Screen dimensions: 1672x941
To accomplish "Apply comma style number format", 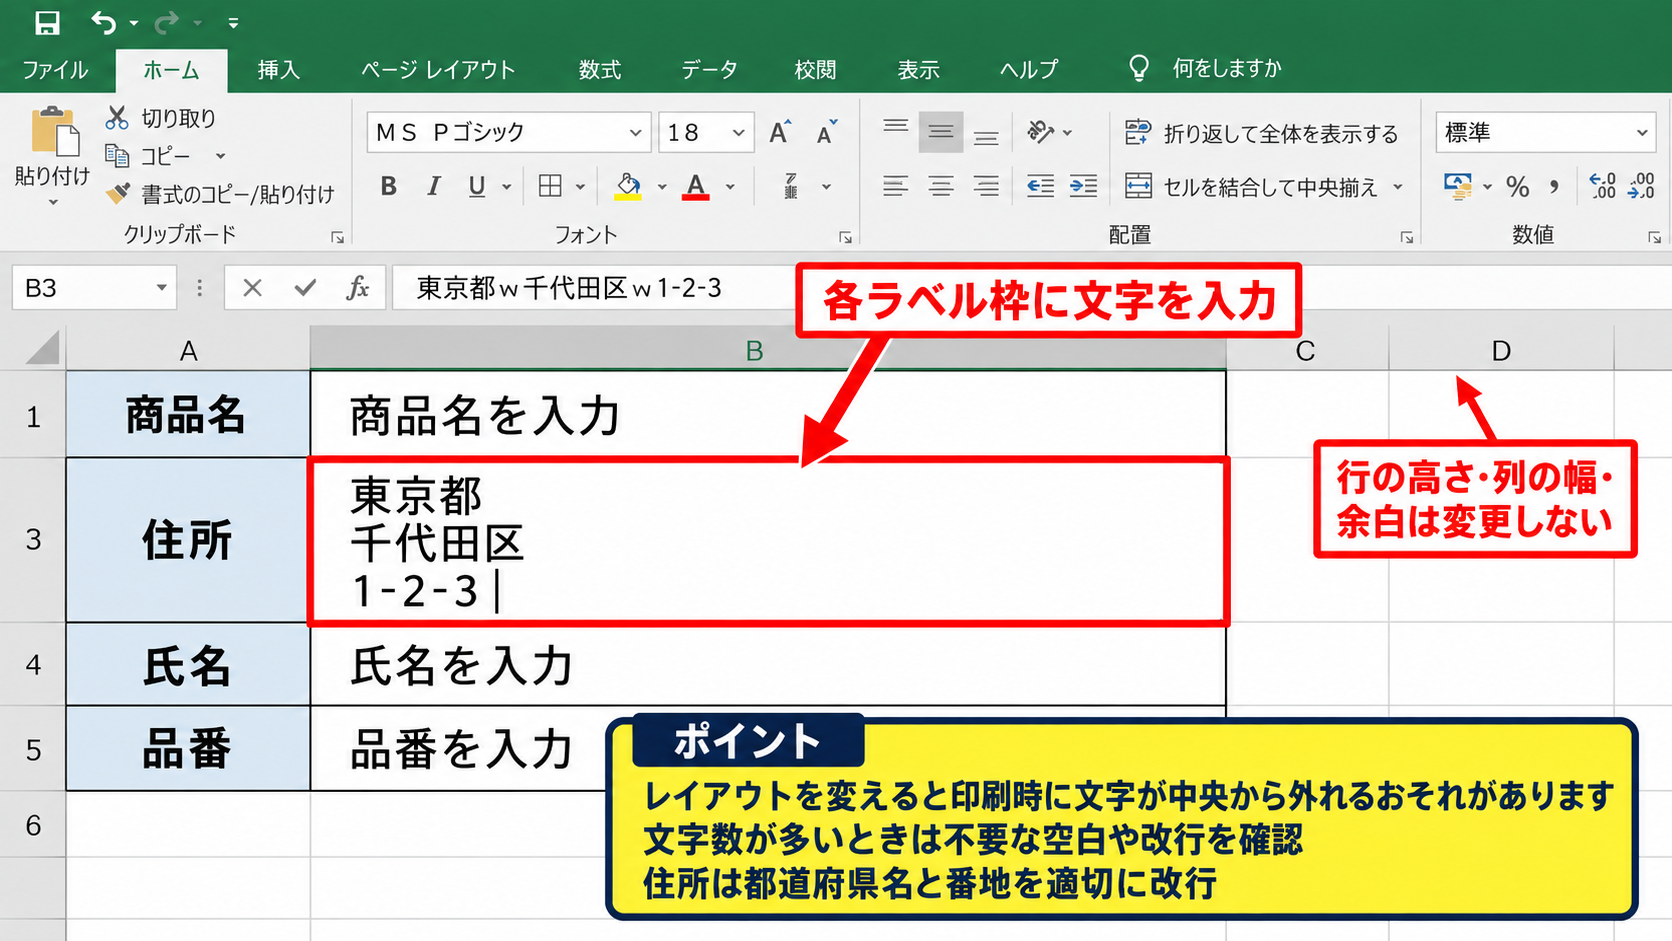I will tap(1554, 186).
